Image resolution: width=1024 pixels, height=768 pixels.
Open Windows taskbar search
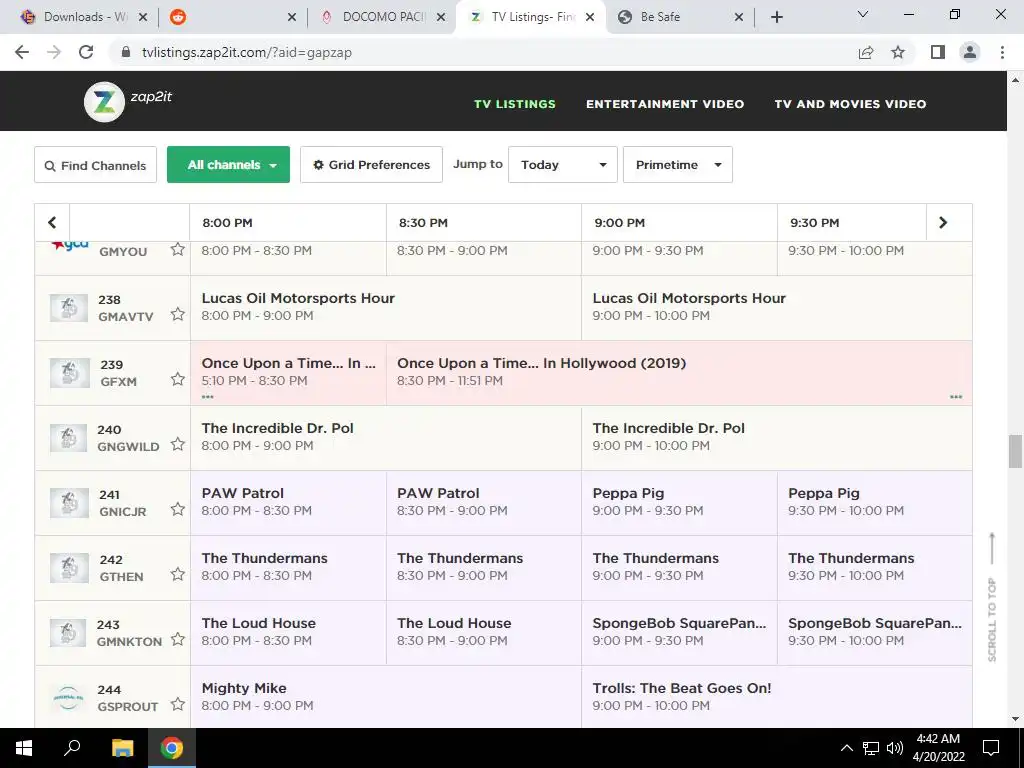72,748
